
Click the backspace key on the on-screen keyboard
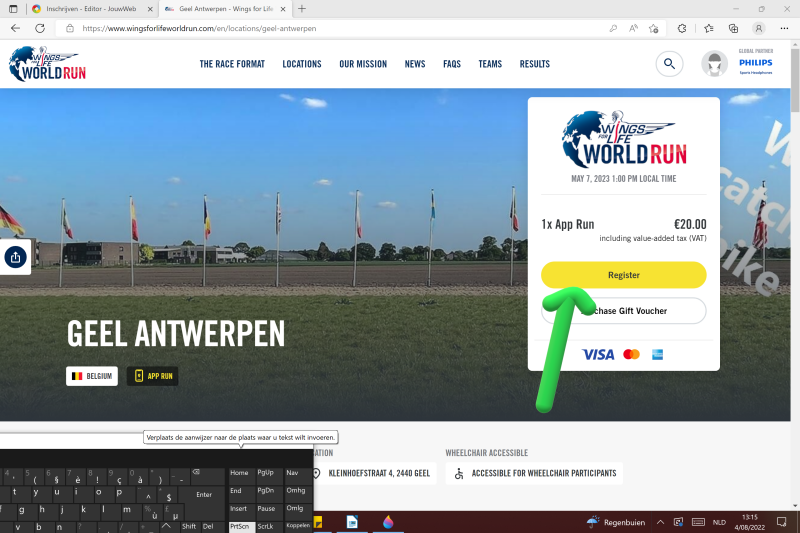[207, 476]
